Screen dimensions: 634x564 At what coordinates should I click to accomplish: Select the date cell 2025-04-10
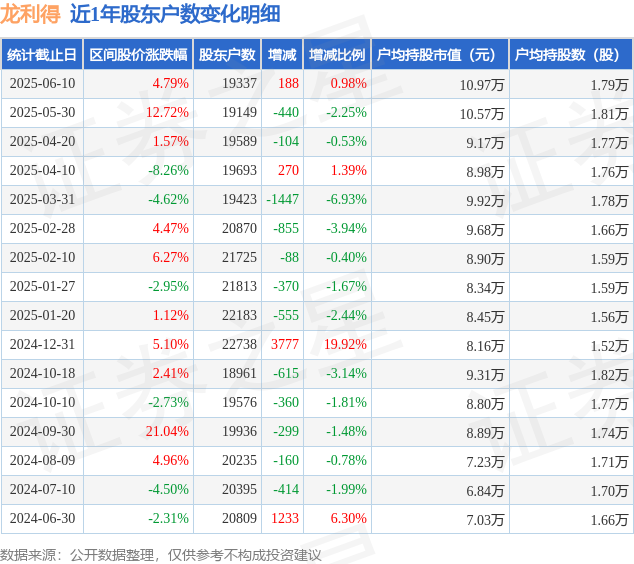click(x=42, y=171)
